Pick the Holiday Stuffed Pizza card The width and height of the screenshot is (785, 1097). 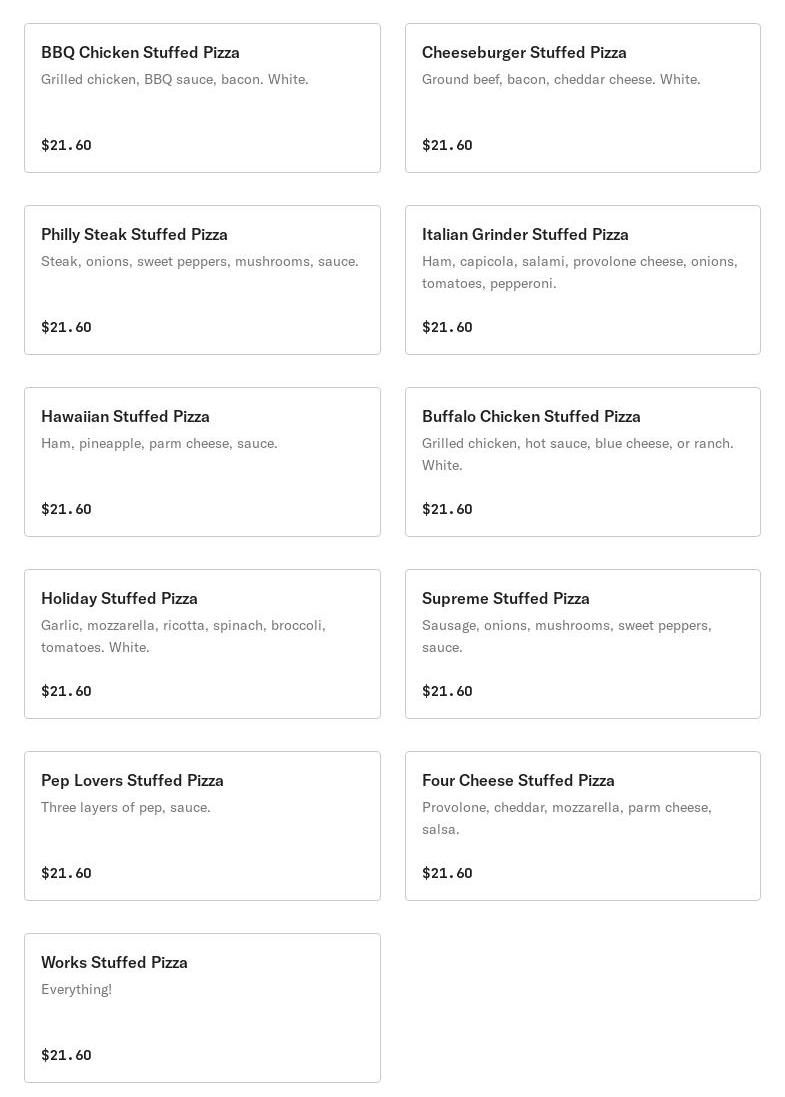202,644
